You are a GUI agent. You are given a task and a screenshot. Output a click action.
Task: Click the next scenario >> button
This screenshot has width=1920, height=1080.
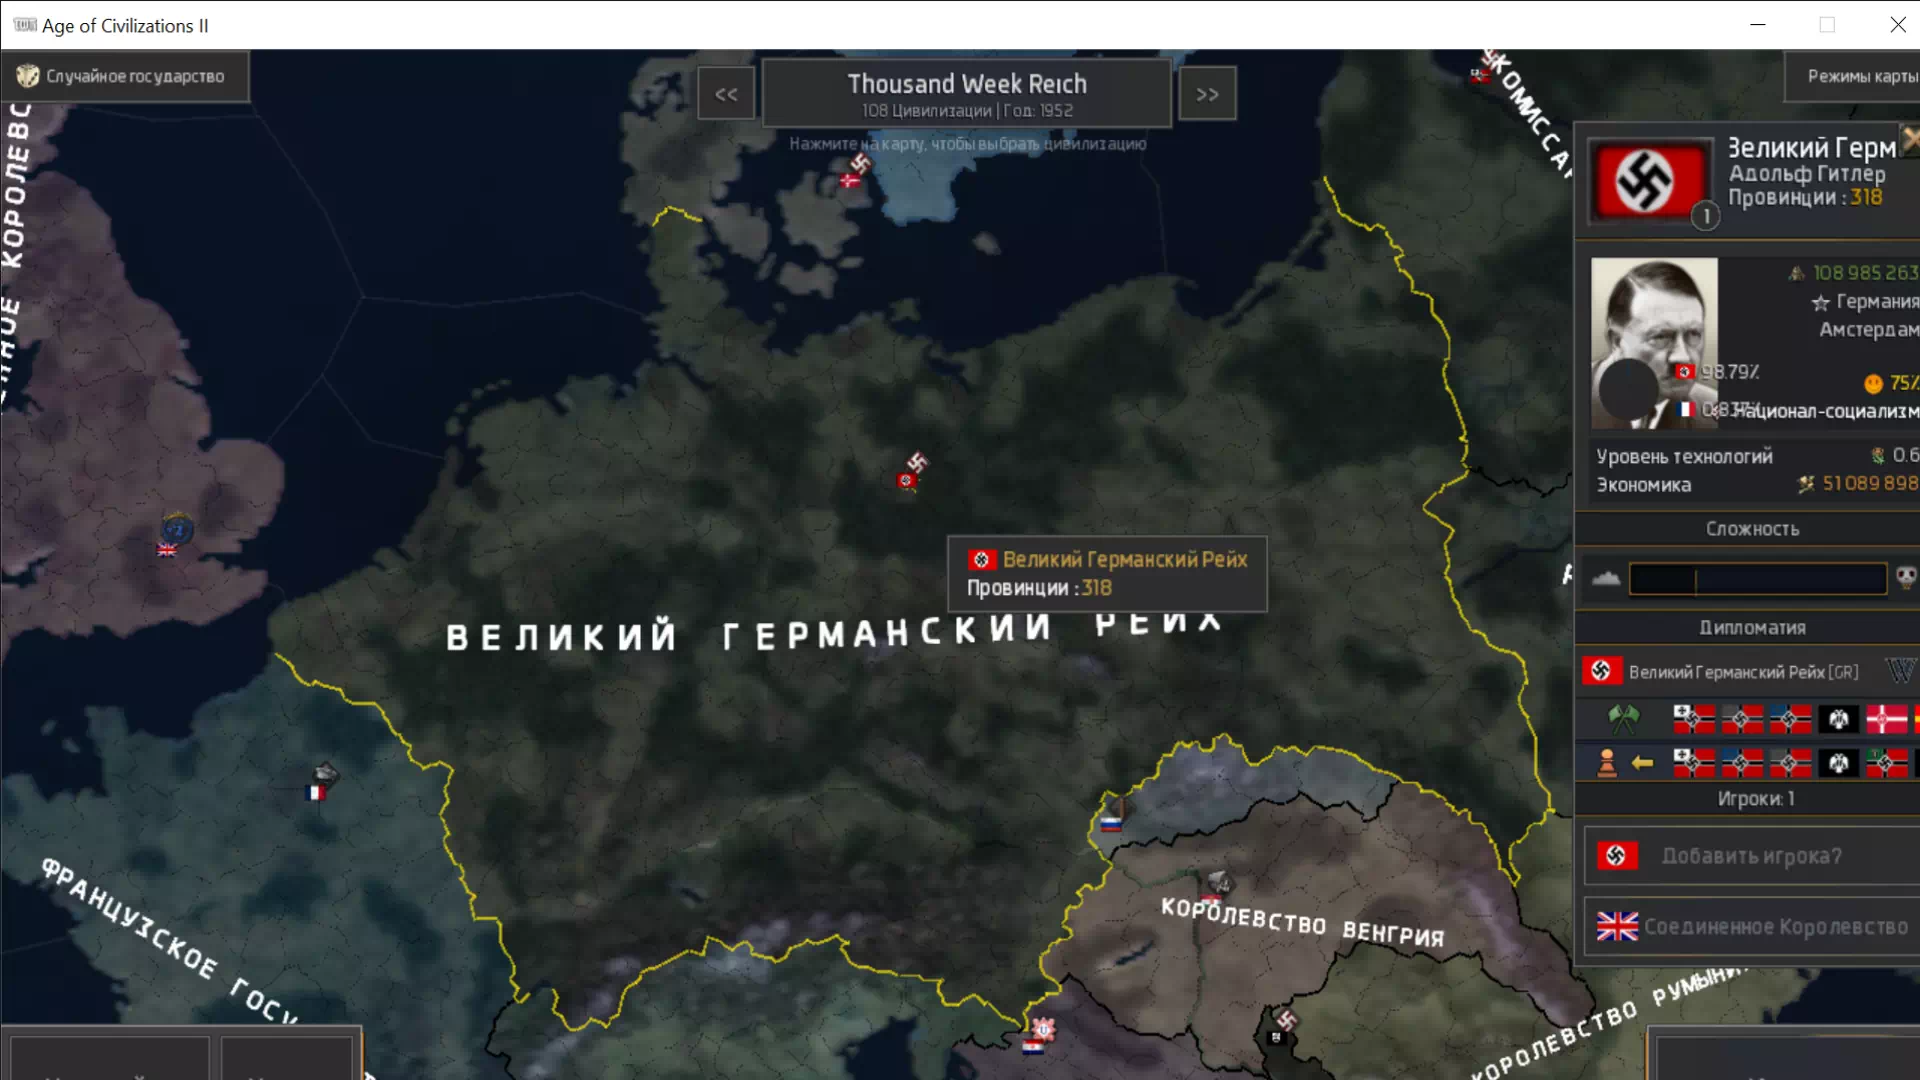[1207, 94]
